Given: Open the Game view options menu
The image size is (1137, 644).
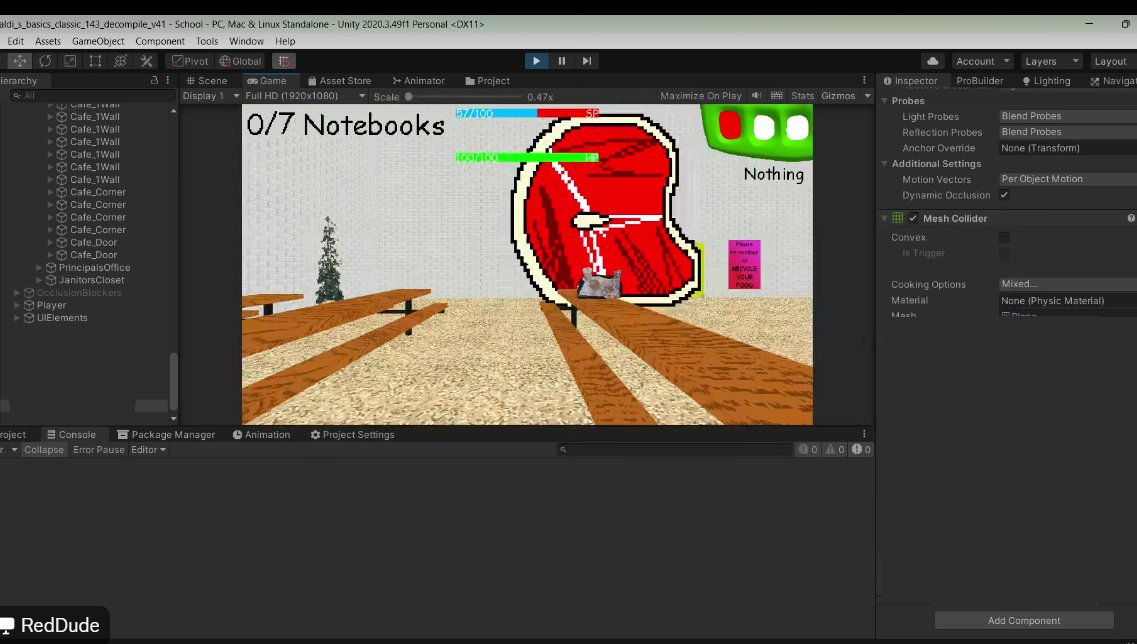Looking at the screenshot, I should pos(864,80).
